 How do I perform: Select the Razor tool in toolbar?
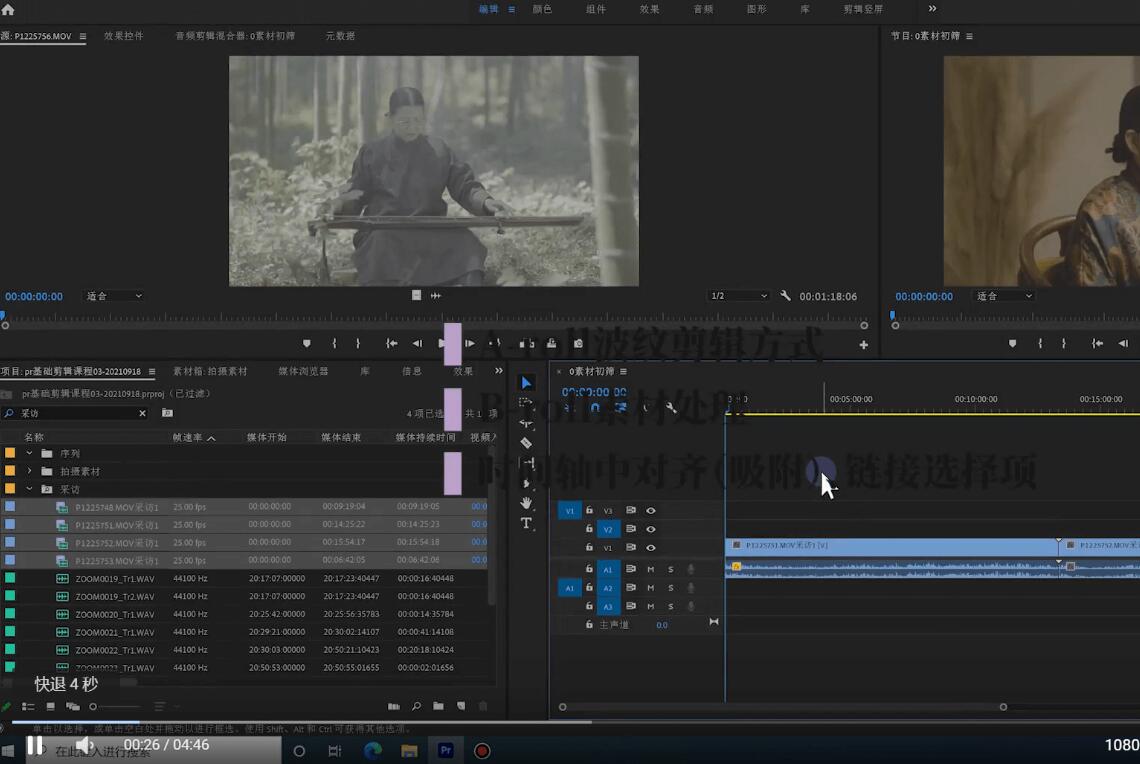coord(526,443)
